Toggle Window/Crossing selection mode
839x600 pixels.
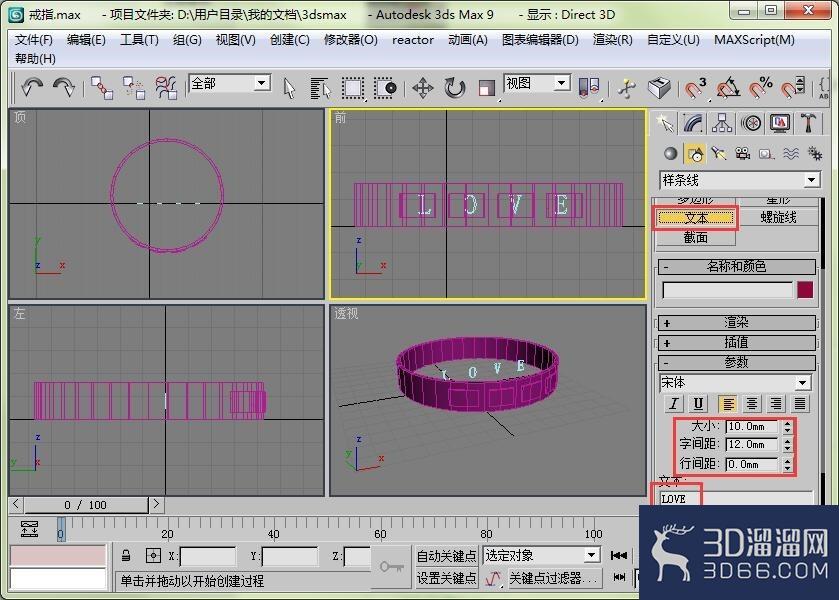[x=385, y=88]
